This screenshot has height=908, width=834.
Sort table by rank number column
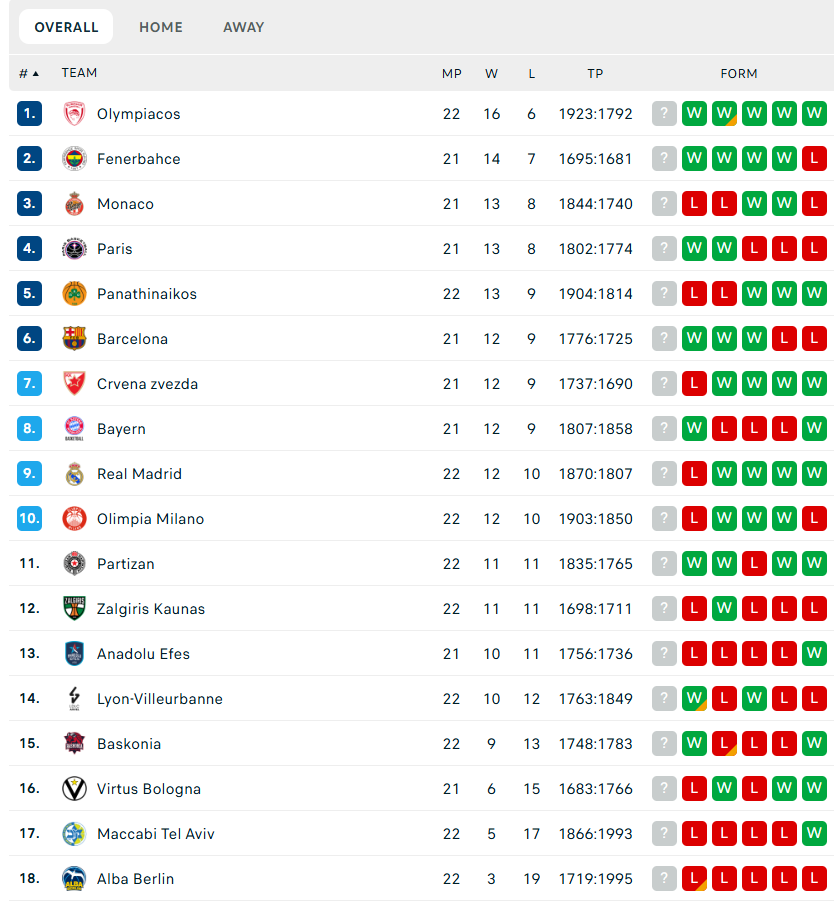coord(28,73)
